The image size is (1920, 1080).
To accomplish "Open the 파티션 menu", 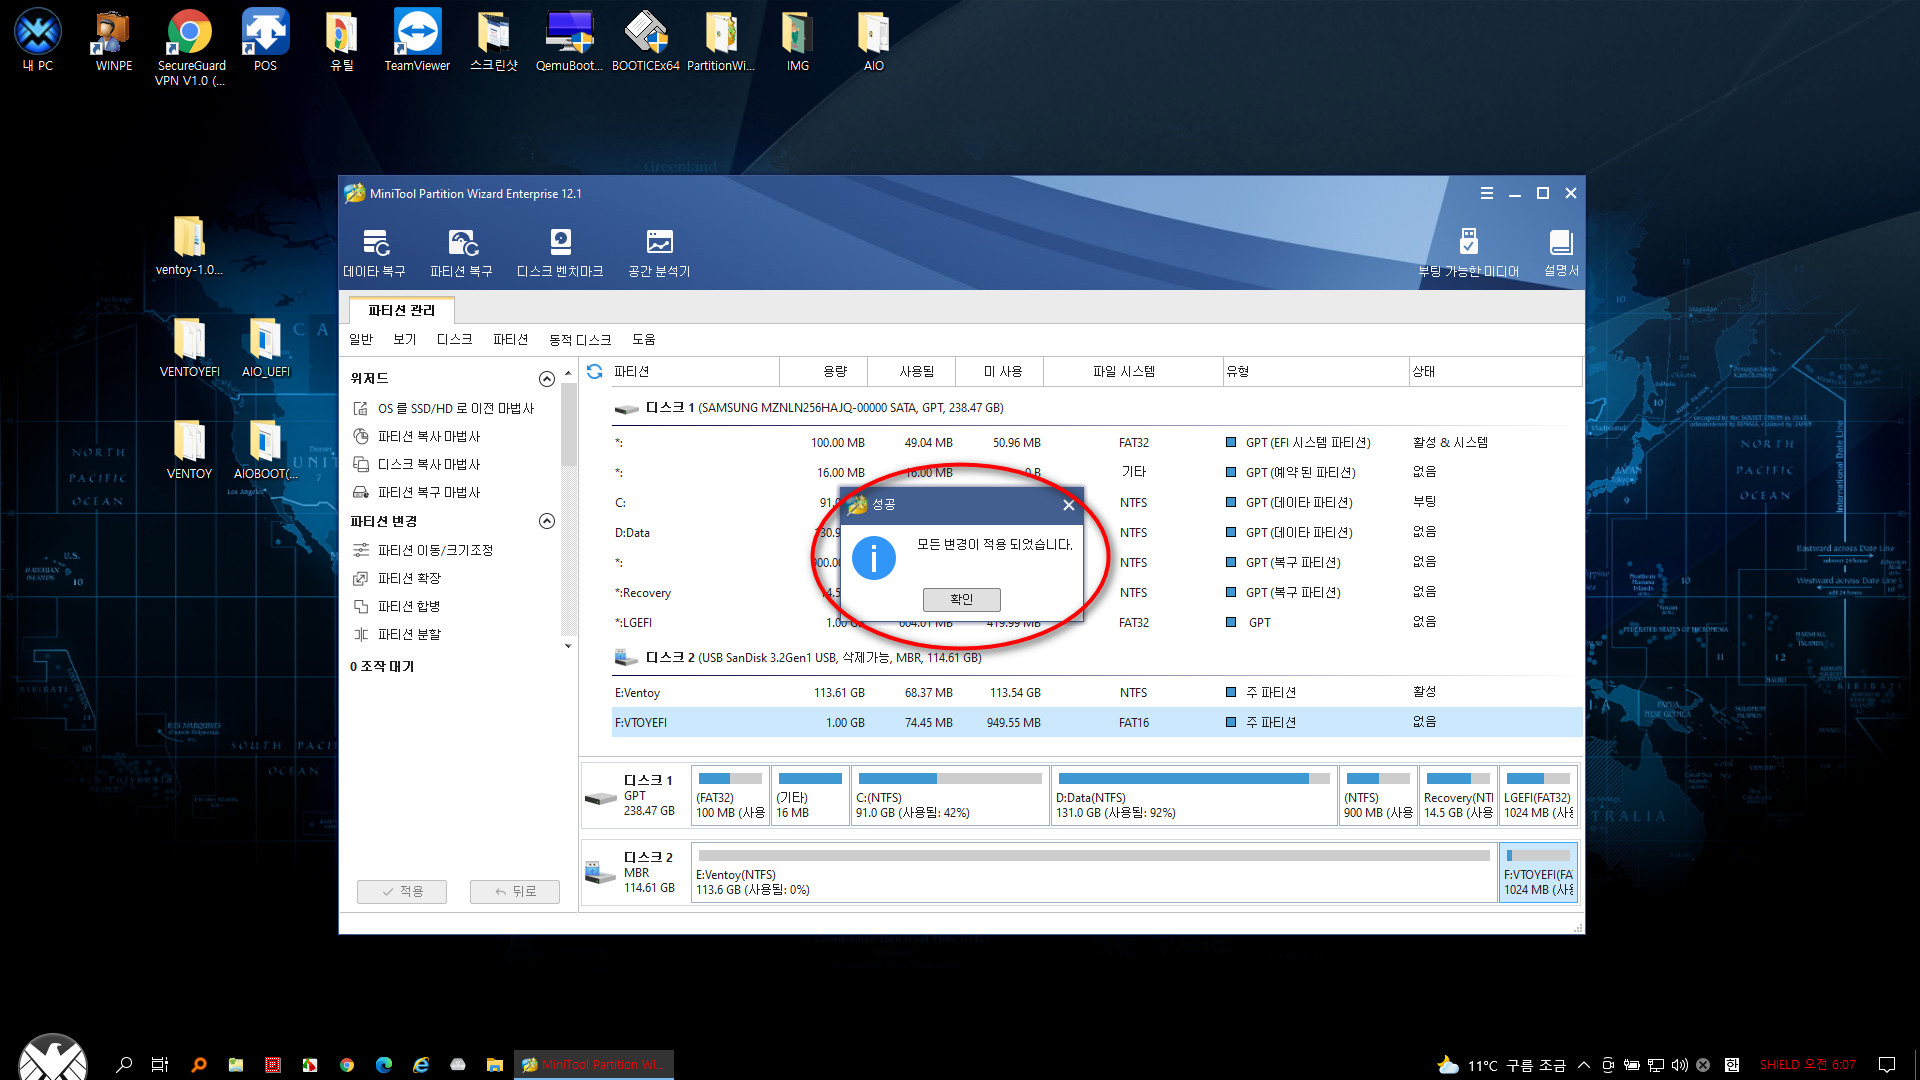I will [x=510, y=340].
